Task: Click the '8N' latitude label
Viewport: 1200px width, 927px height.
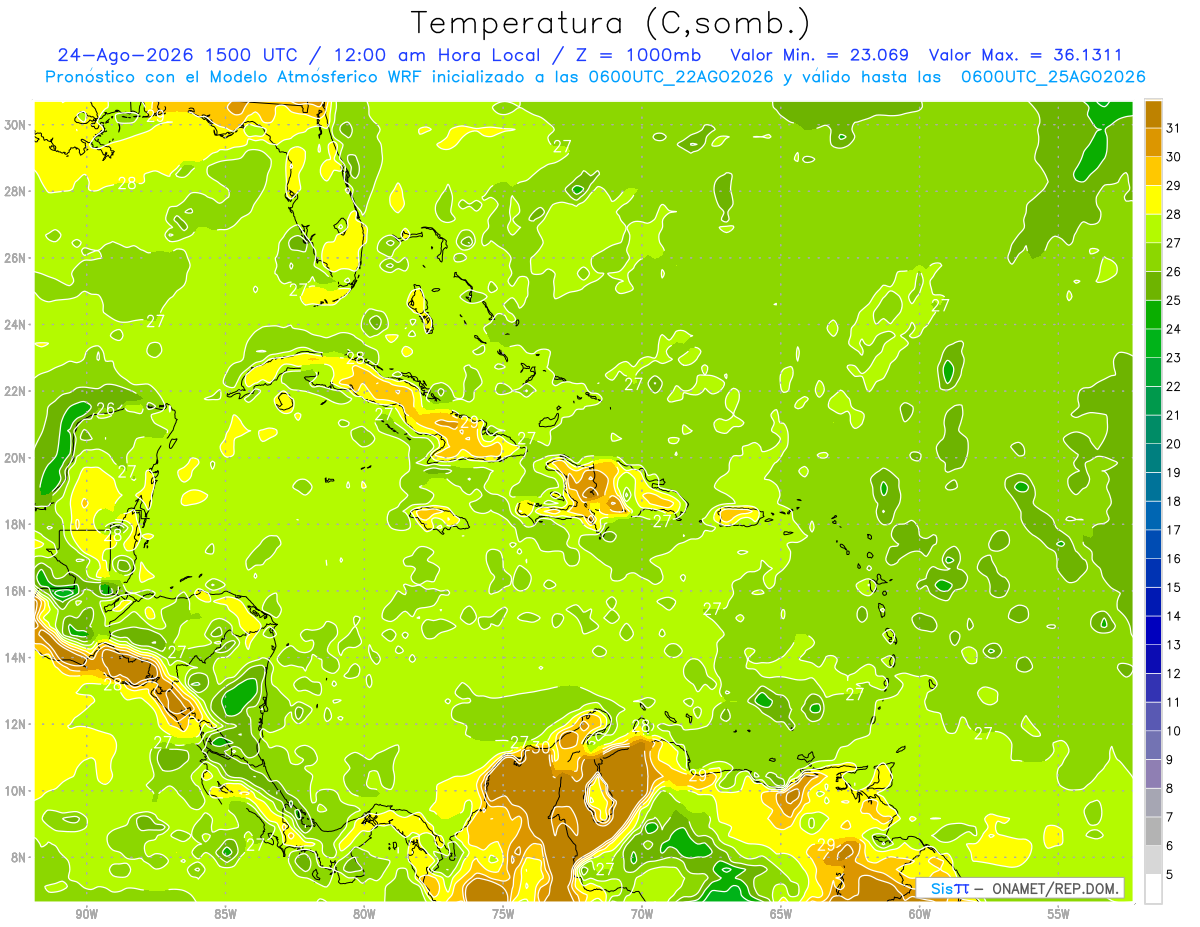Action: pos(20,857)
